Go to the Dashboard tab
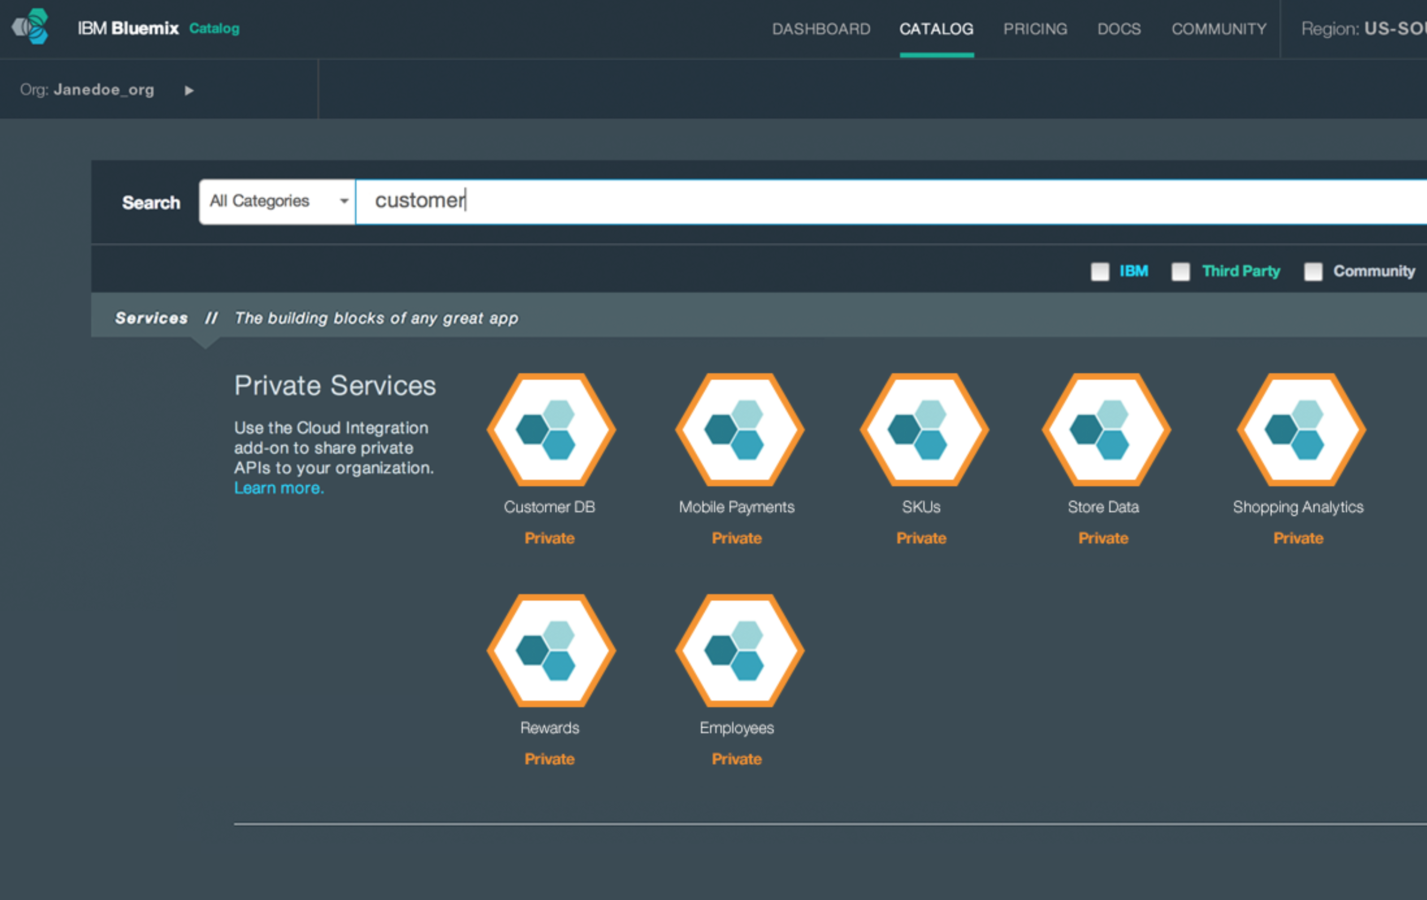The image size is (1427, 900). tap(821, 29)
